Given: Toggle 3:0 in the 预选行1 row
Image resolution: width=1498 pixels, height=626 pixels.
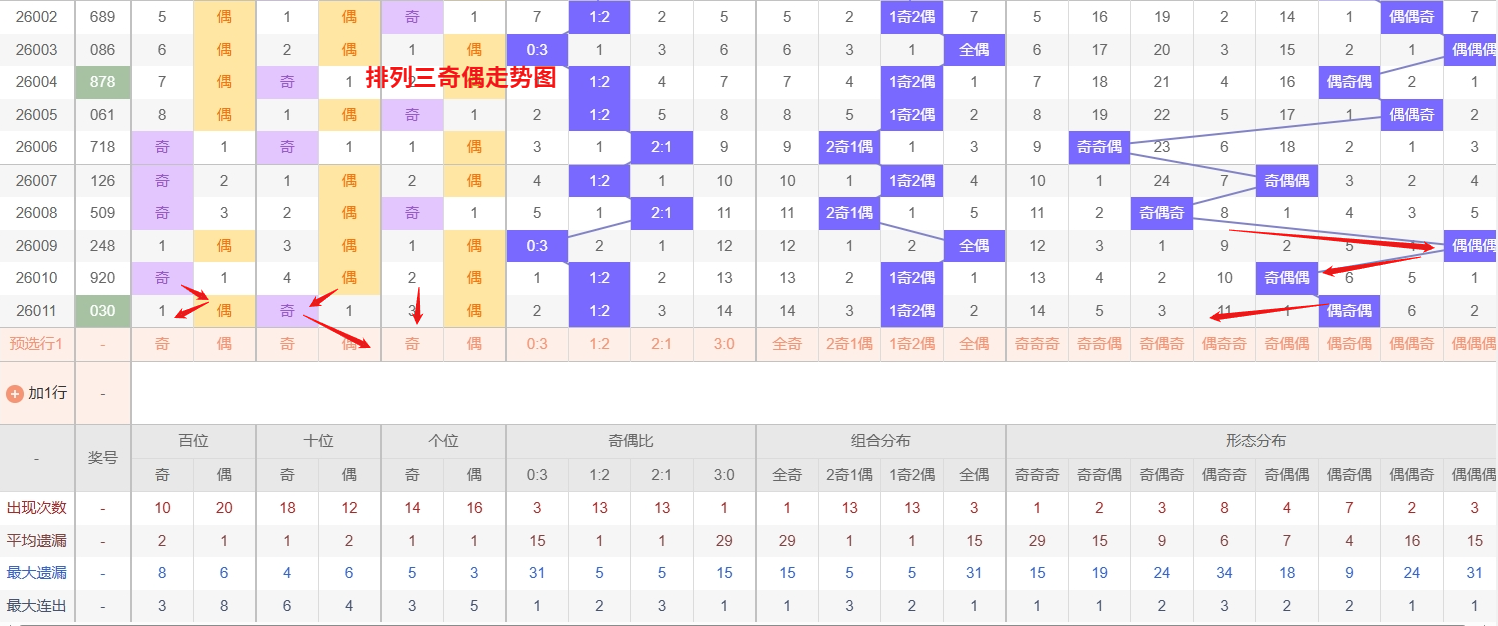Looking at the screenshot, I should pyautogui.click(x=724, y=343).
